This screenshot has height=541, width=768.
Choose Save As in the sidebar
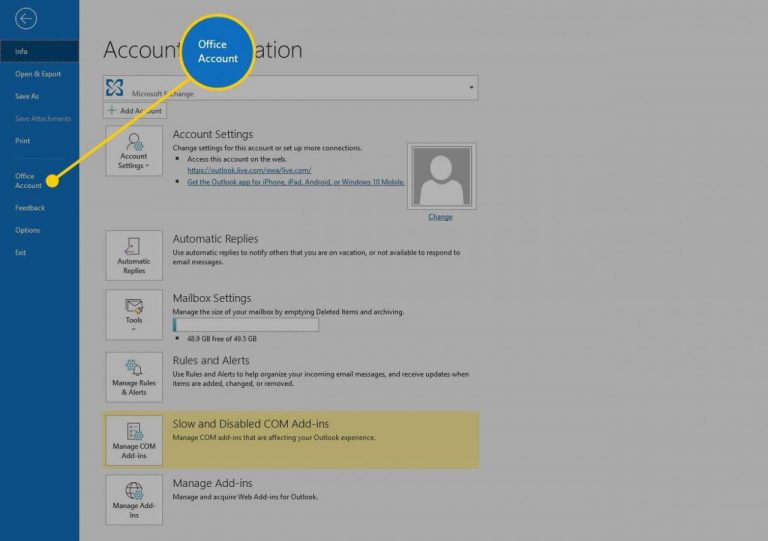[27, 96]
